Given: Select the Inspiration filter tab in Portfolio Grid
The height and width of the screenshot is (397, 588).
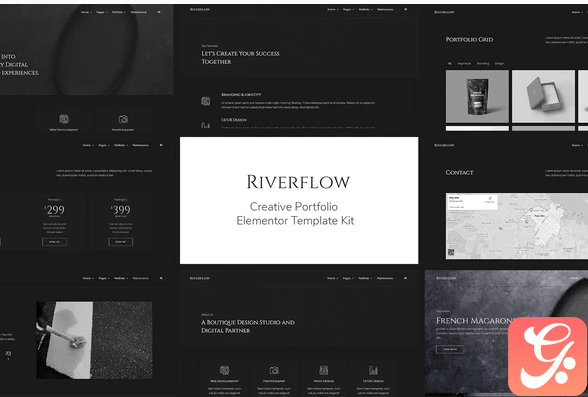Looking at the screenshot, I should (464, 63).
